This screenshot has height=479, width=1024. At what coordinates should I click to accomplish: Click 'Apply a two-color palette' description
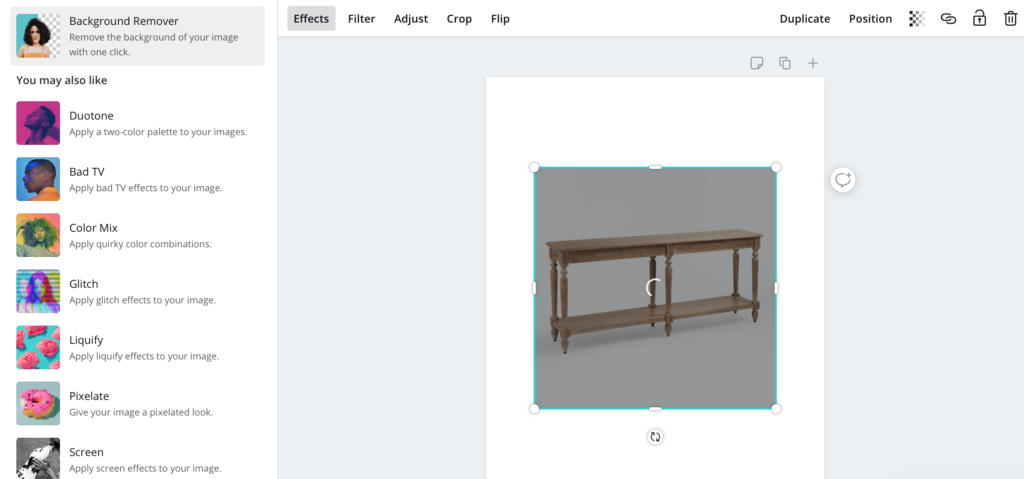158,132
